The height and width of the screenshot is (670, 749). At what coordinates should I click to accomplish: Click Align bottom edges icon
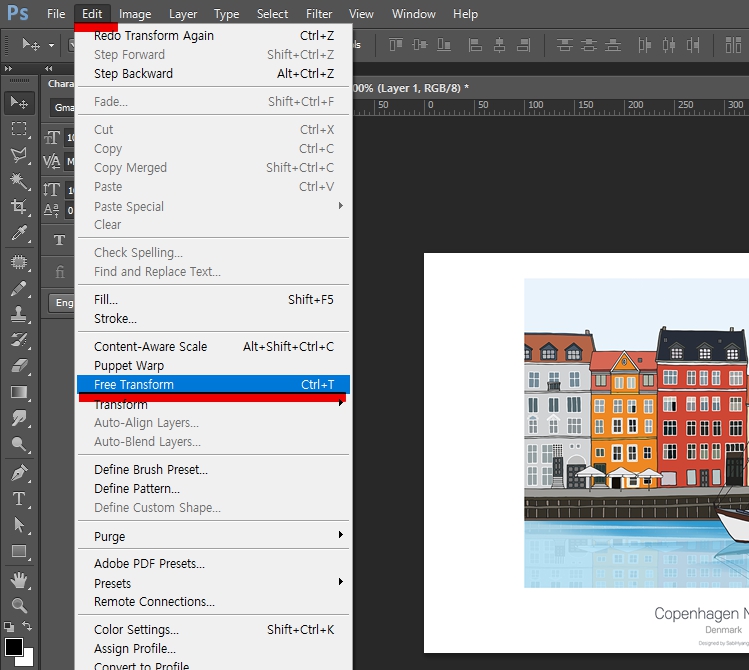coord(444,45)
